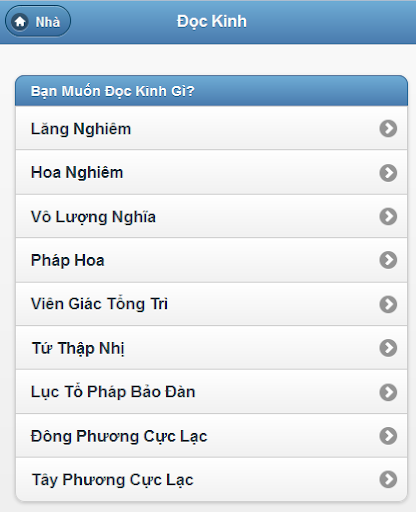
Task: Click the Nhà home button
Action: point(38,22)
